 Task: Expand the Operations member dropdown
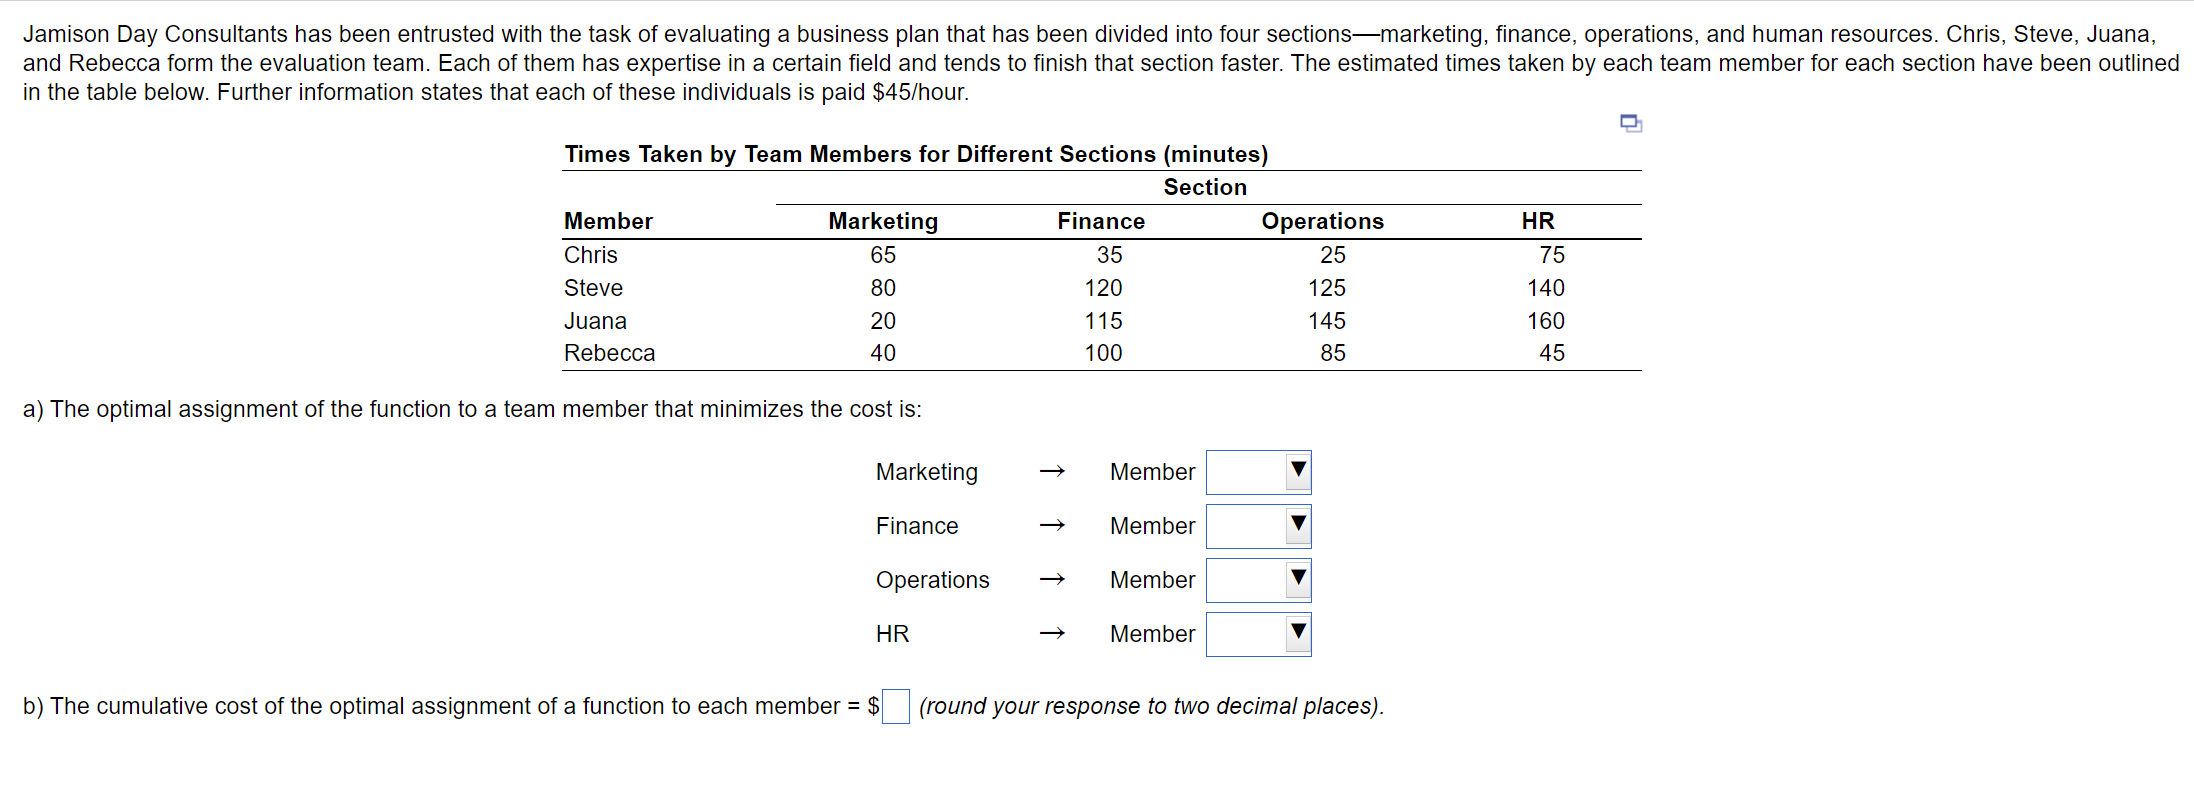click(1258, 580)
